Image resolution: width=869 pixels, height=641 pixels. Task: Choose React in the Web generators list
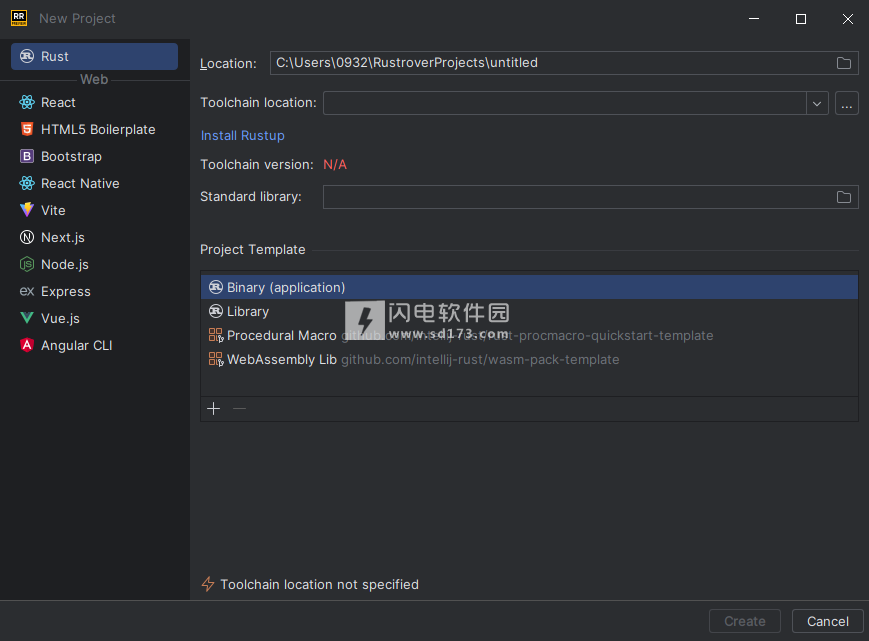tap(94, 102)
